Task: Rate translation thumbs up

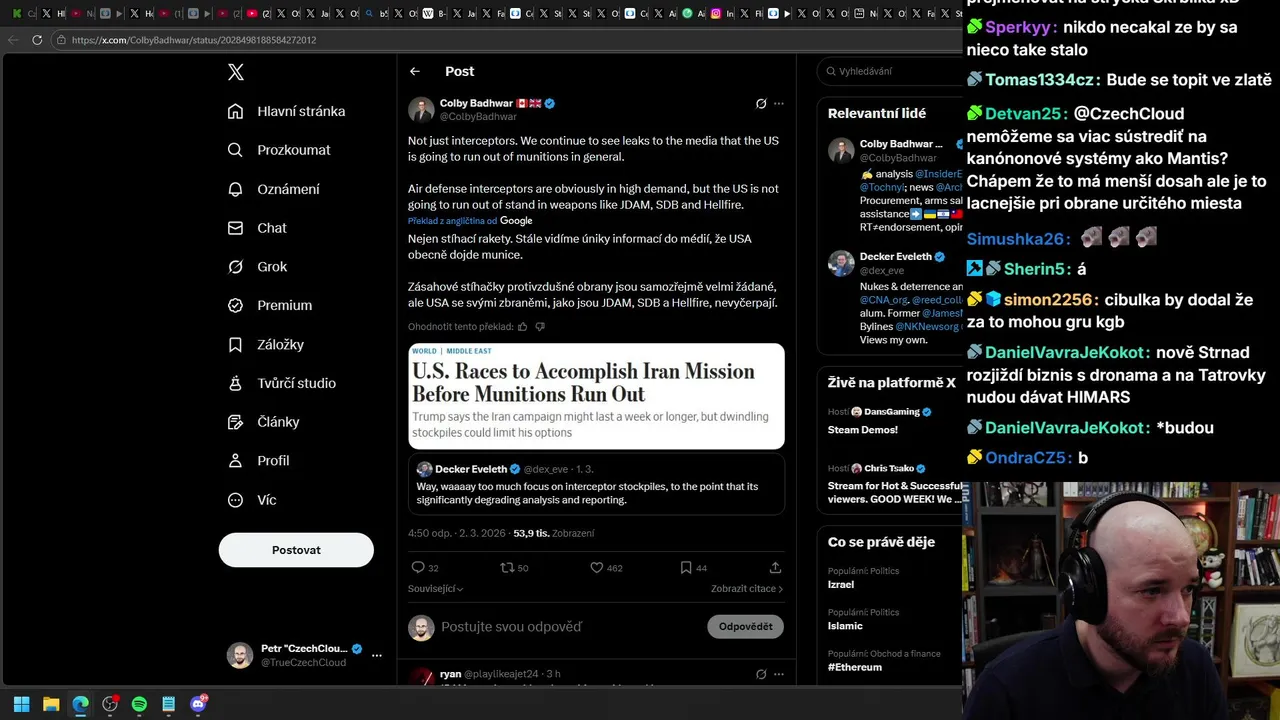Action: click(x=522, y=327)
